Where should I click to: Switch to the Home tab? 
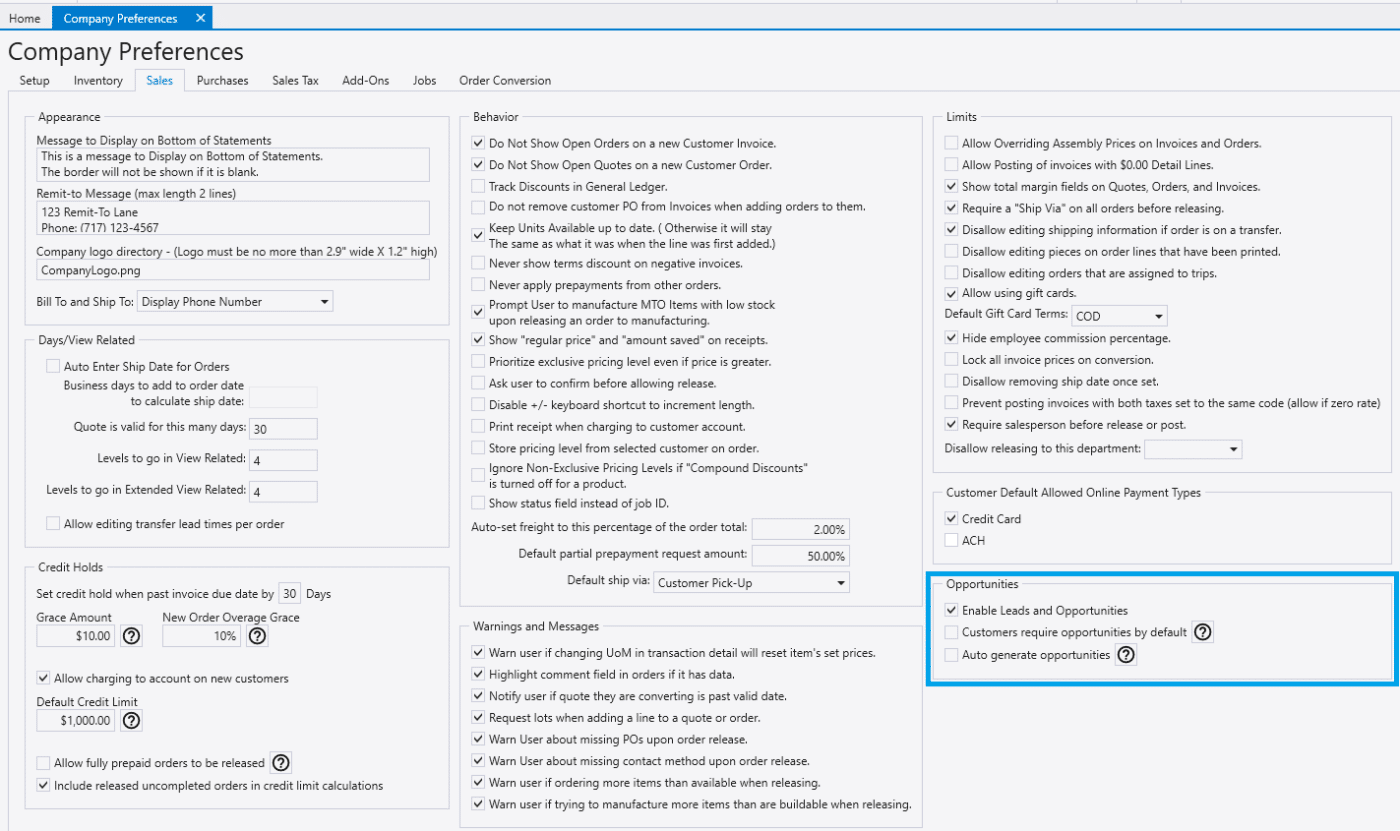coord(23,17)
